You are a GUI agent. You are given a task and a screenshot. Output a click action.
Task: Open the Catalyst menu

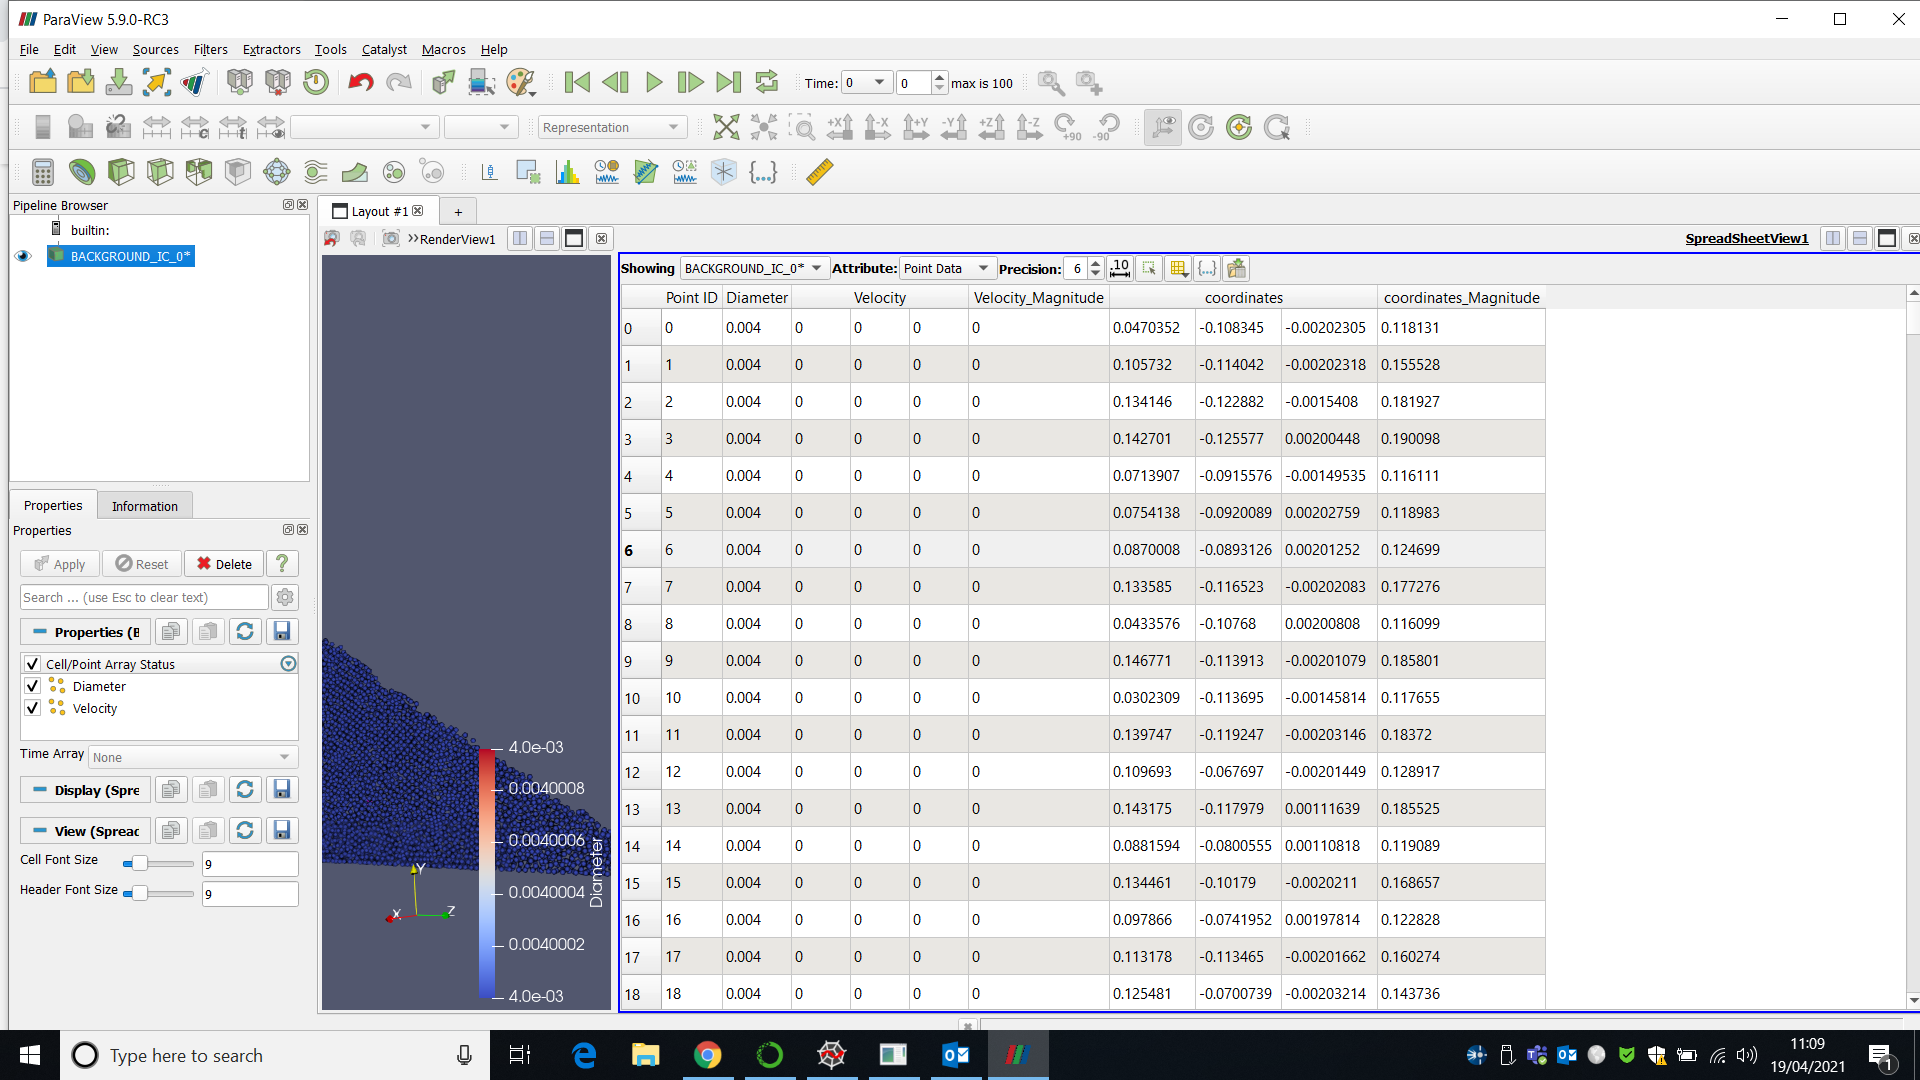point(384,49)
